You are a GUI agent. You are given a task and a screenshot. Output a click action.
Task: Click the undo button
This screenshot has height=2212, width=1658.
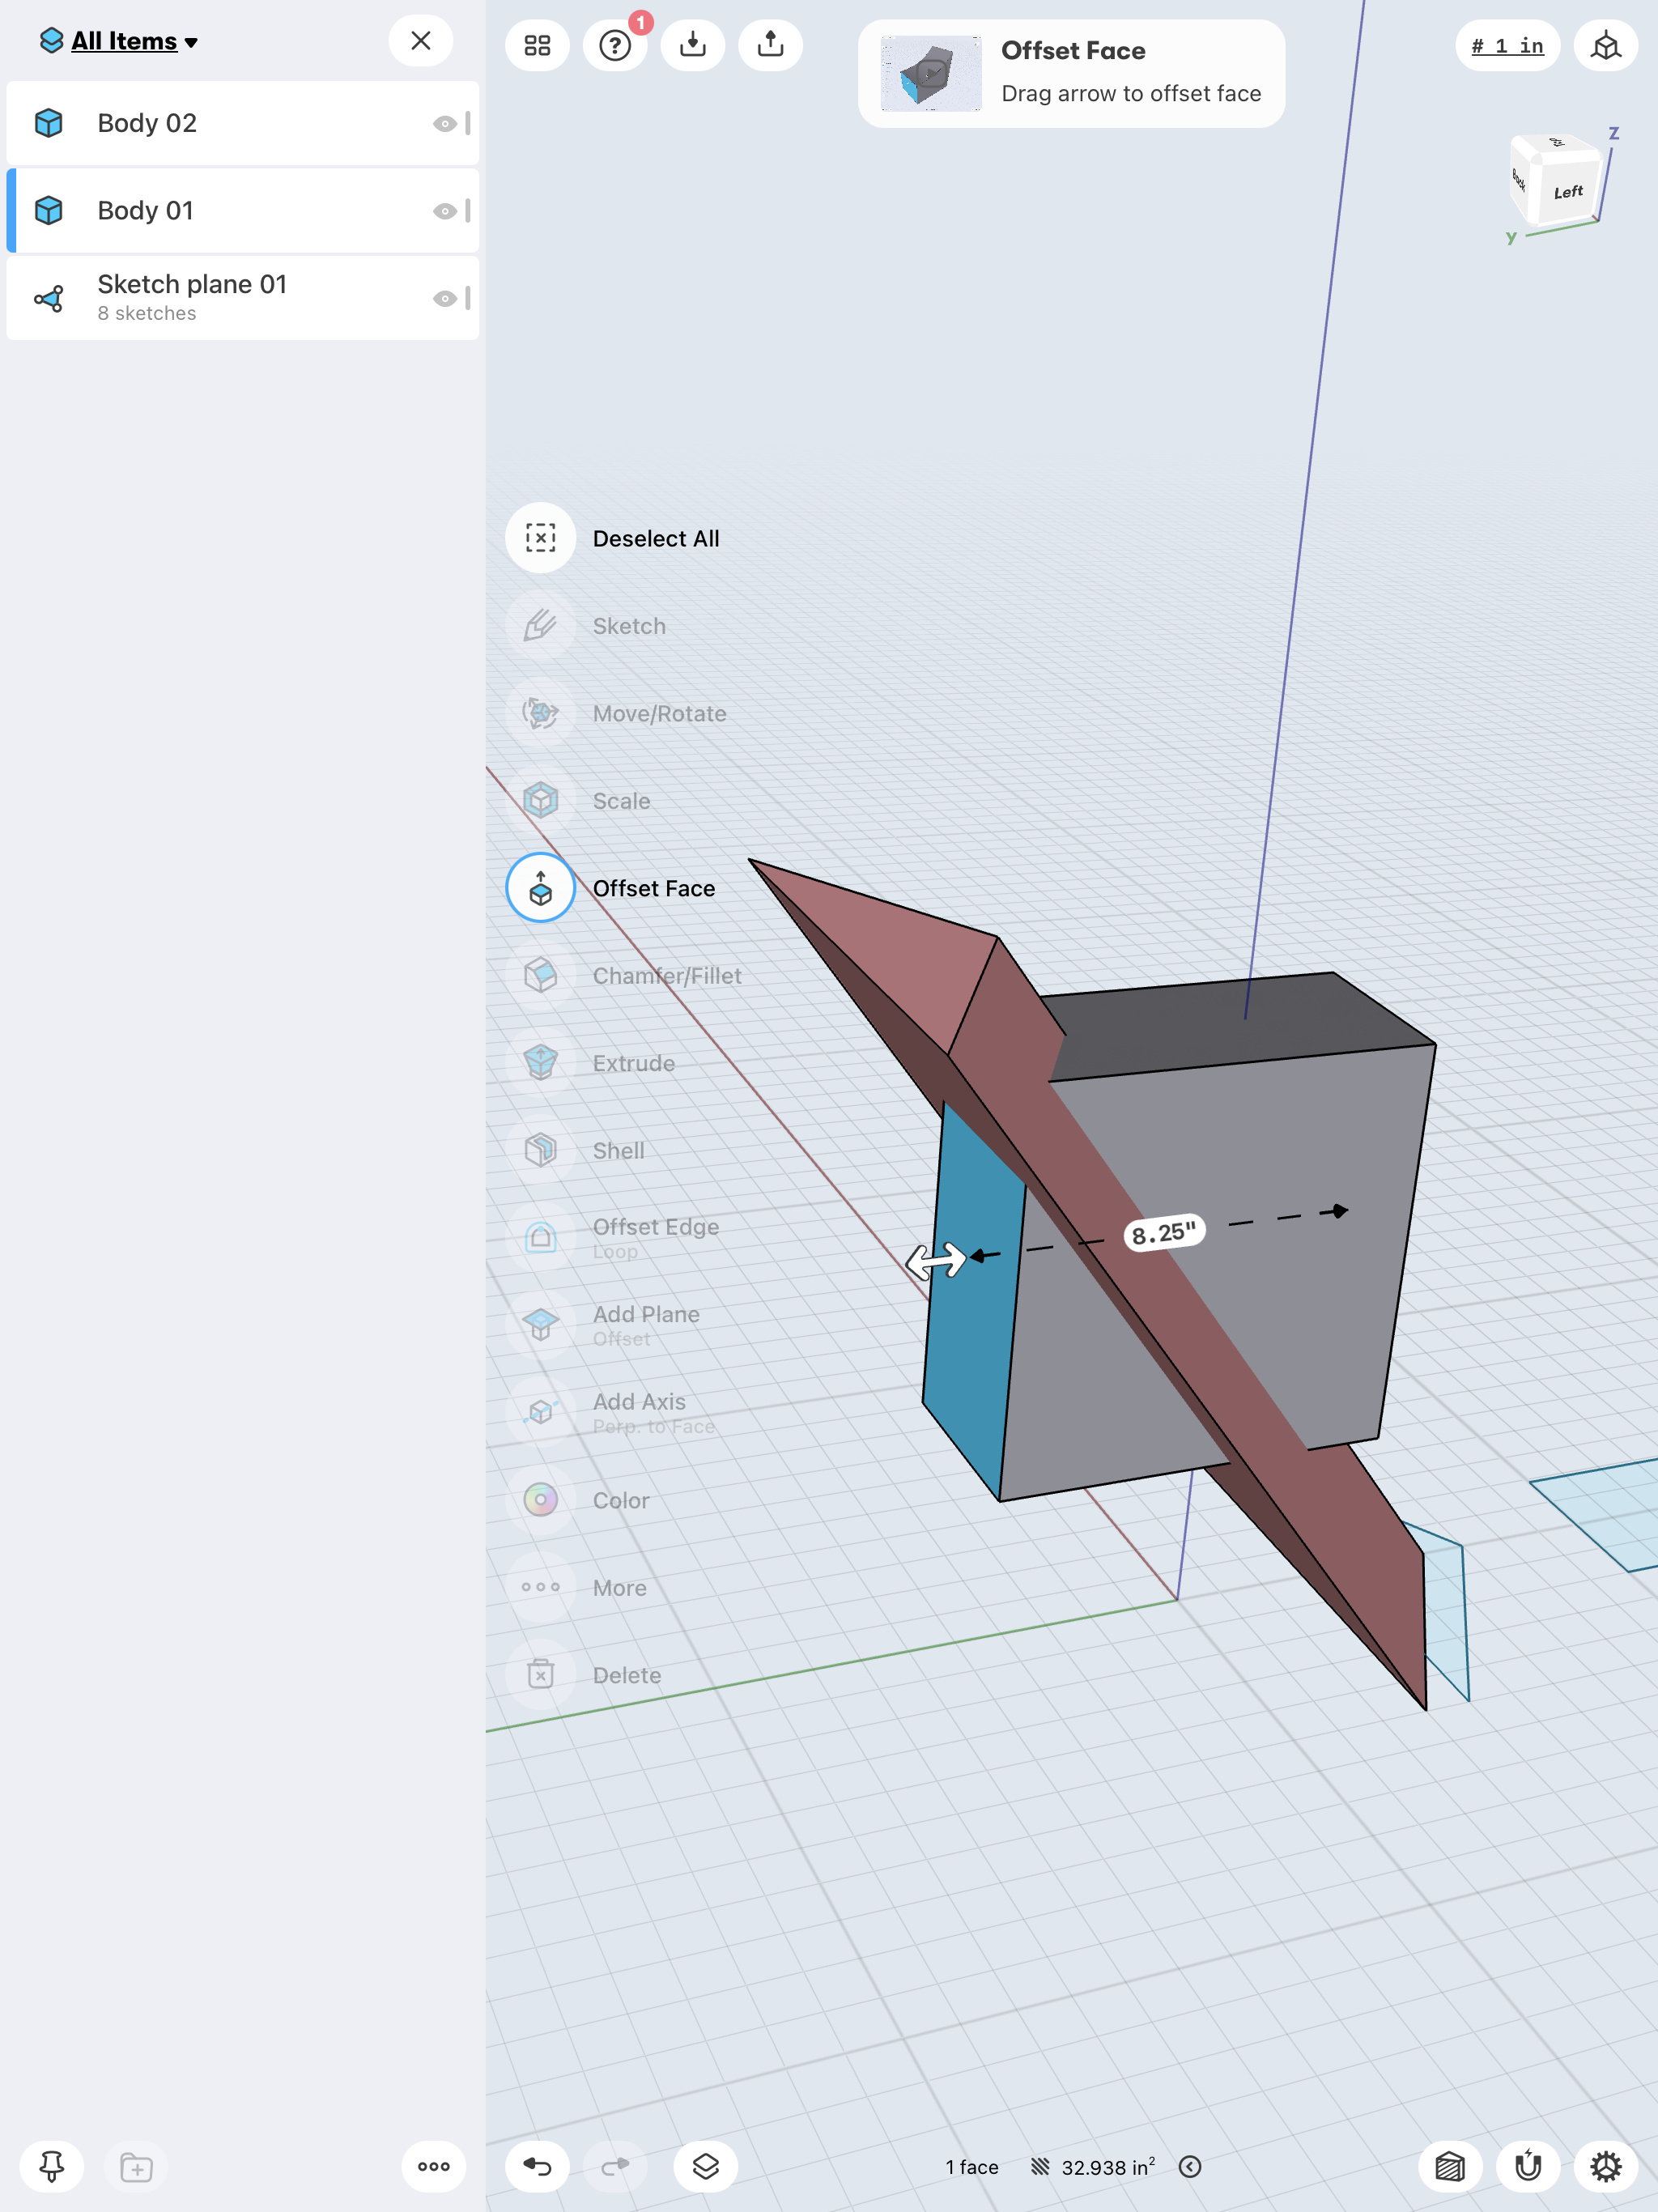(x=537, y=2166)
